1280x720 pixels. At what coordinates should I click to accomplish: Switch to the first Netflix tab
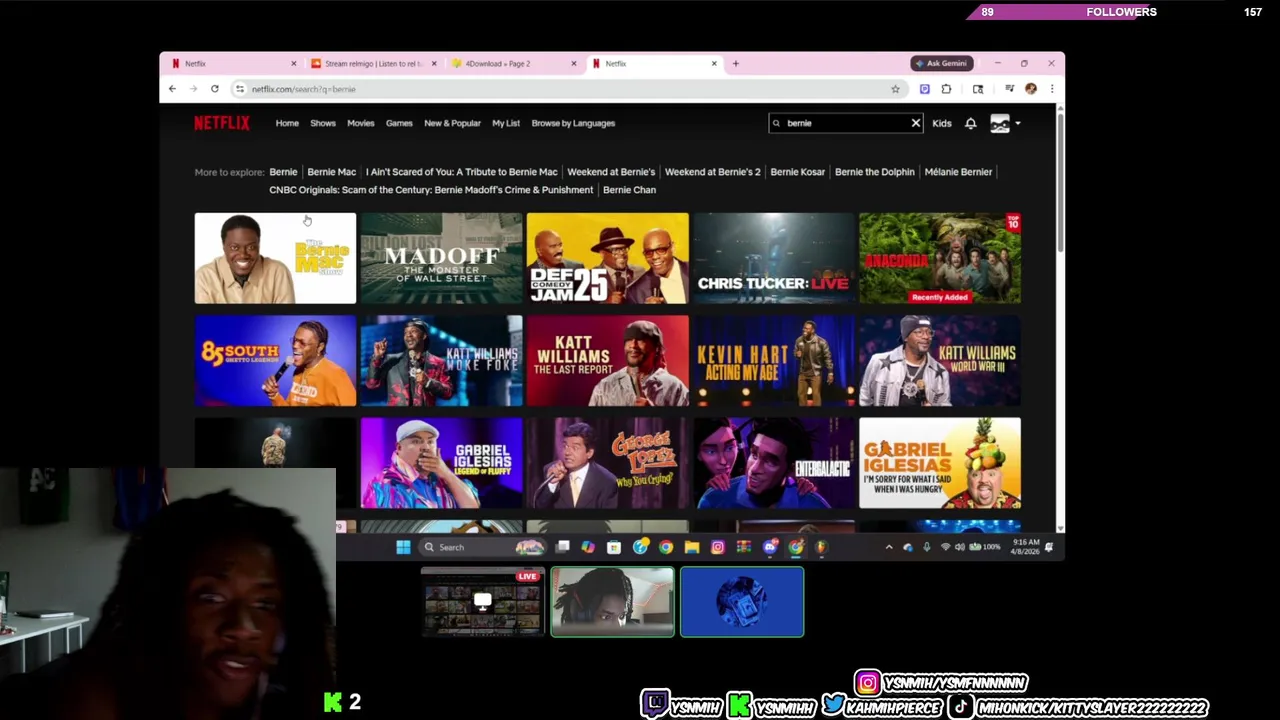pos(232,63)
